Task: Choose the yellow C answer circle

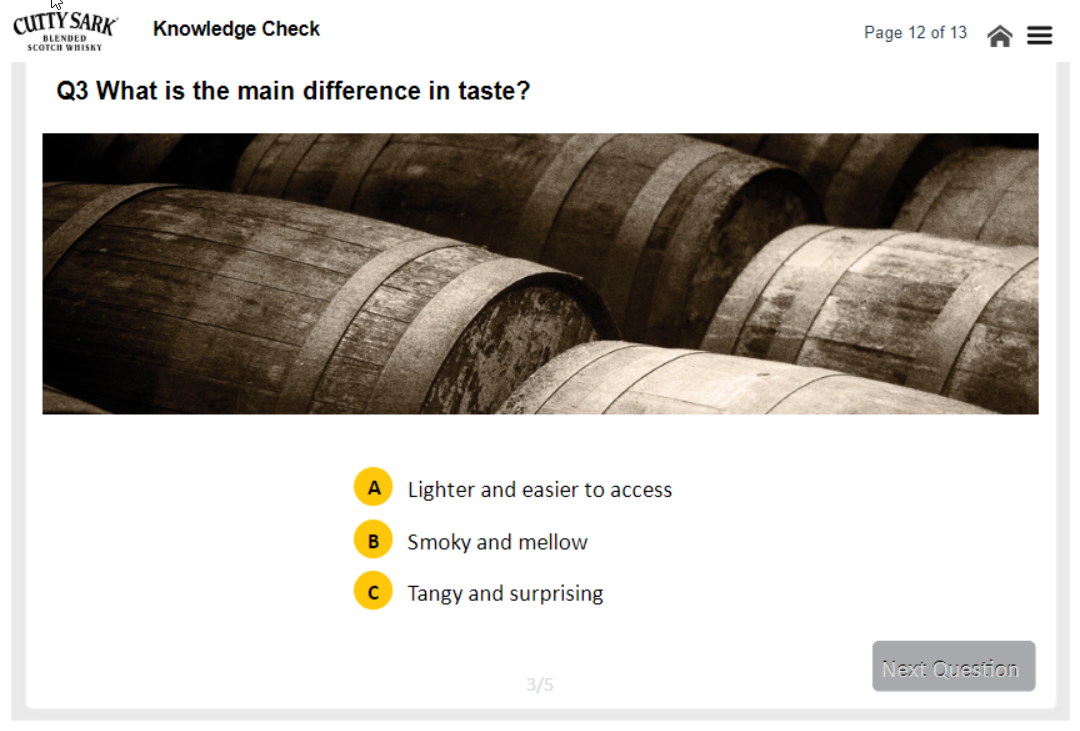Action: 373,592
